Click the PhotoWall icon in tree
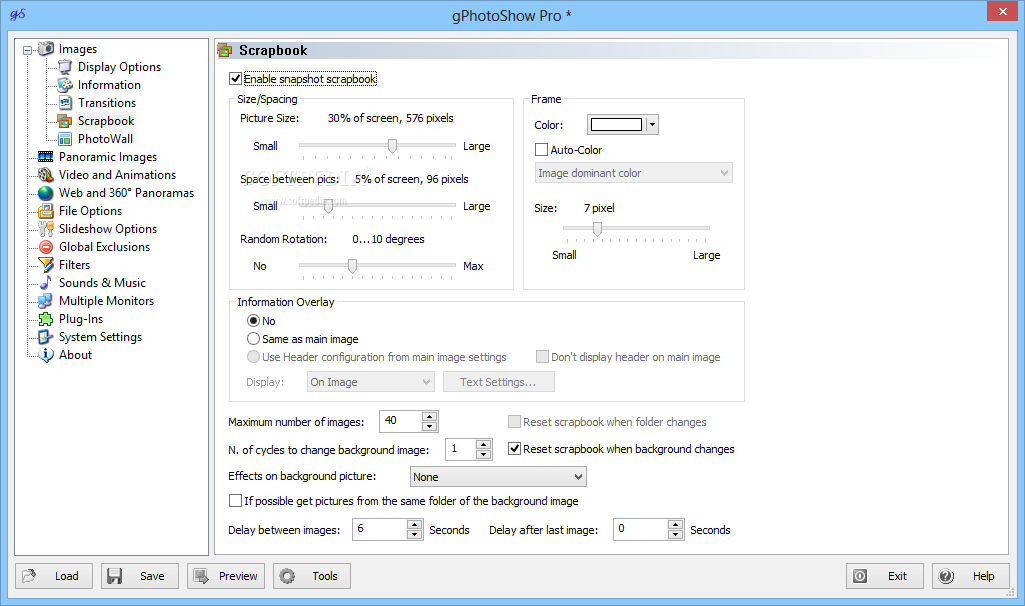 pyautogui.click(x=65, y=139)
